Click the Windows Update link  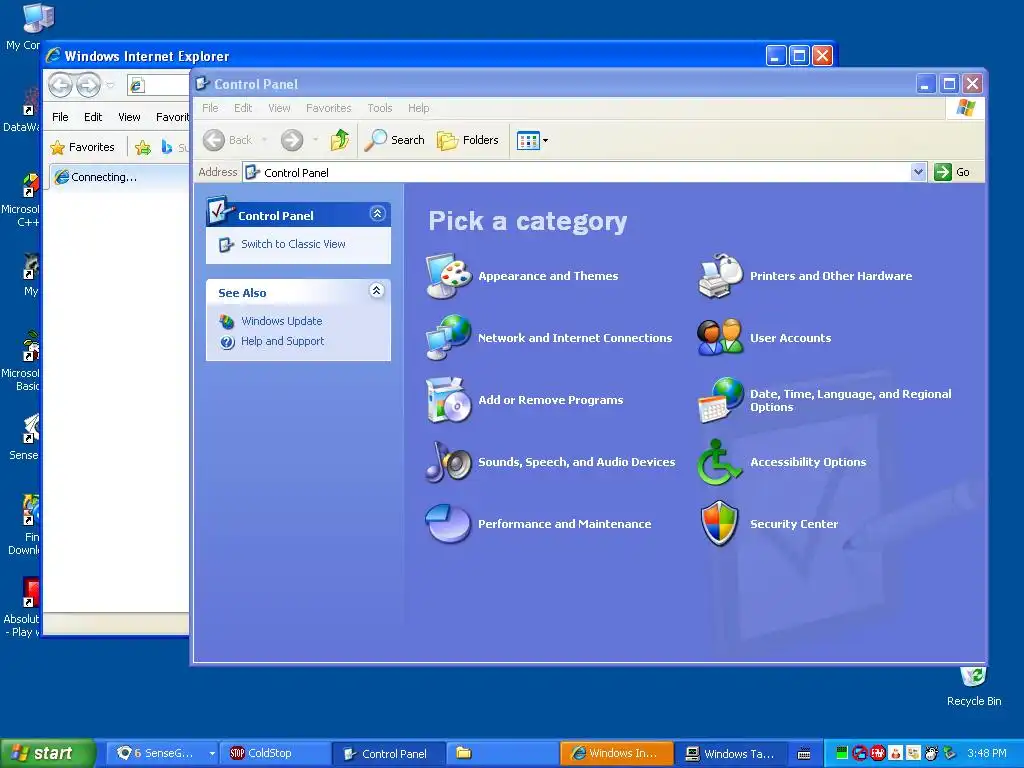(x=281, y=321)
